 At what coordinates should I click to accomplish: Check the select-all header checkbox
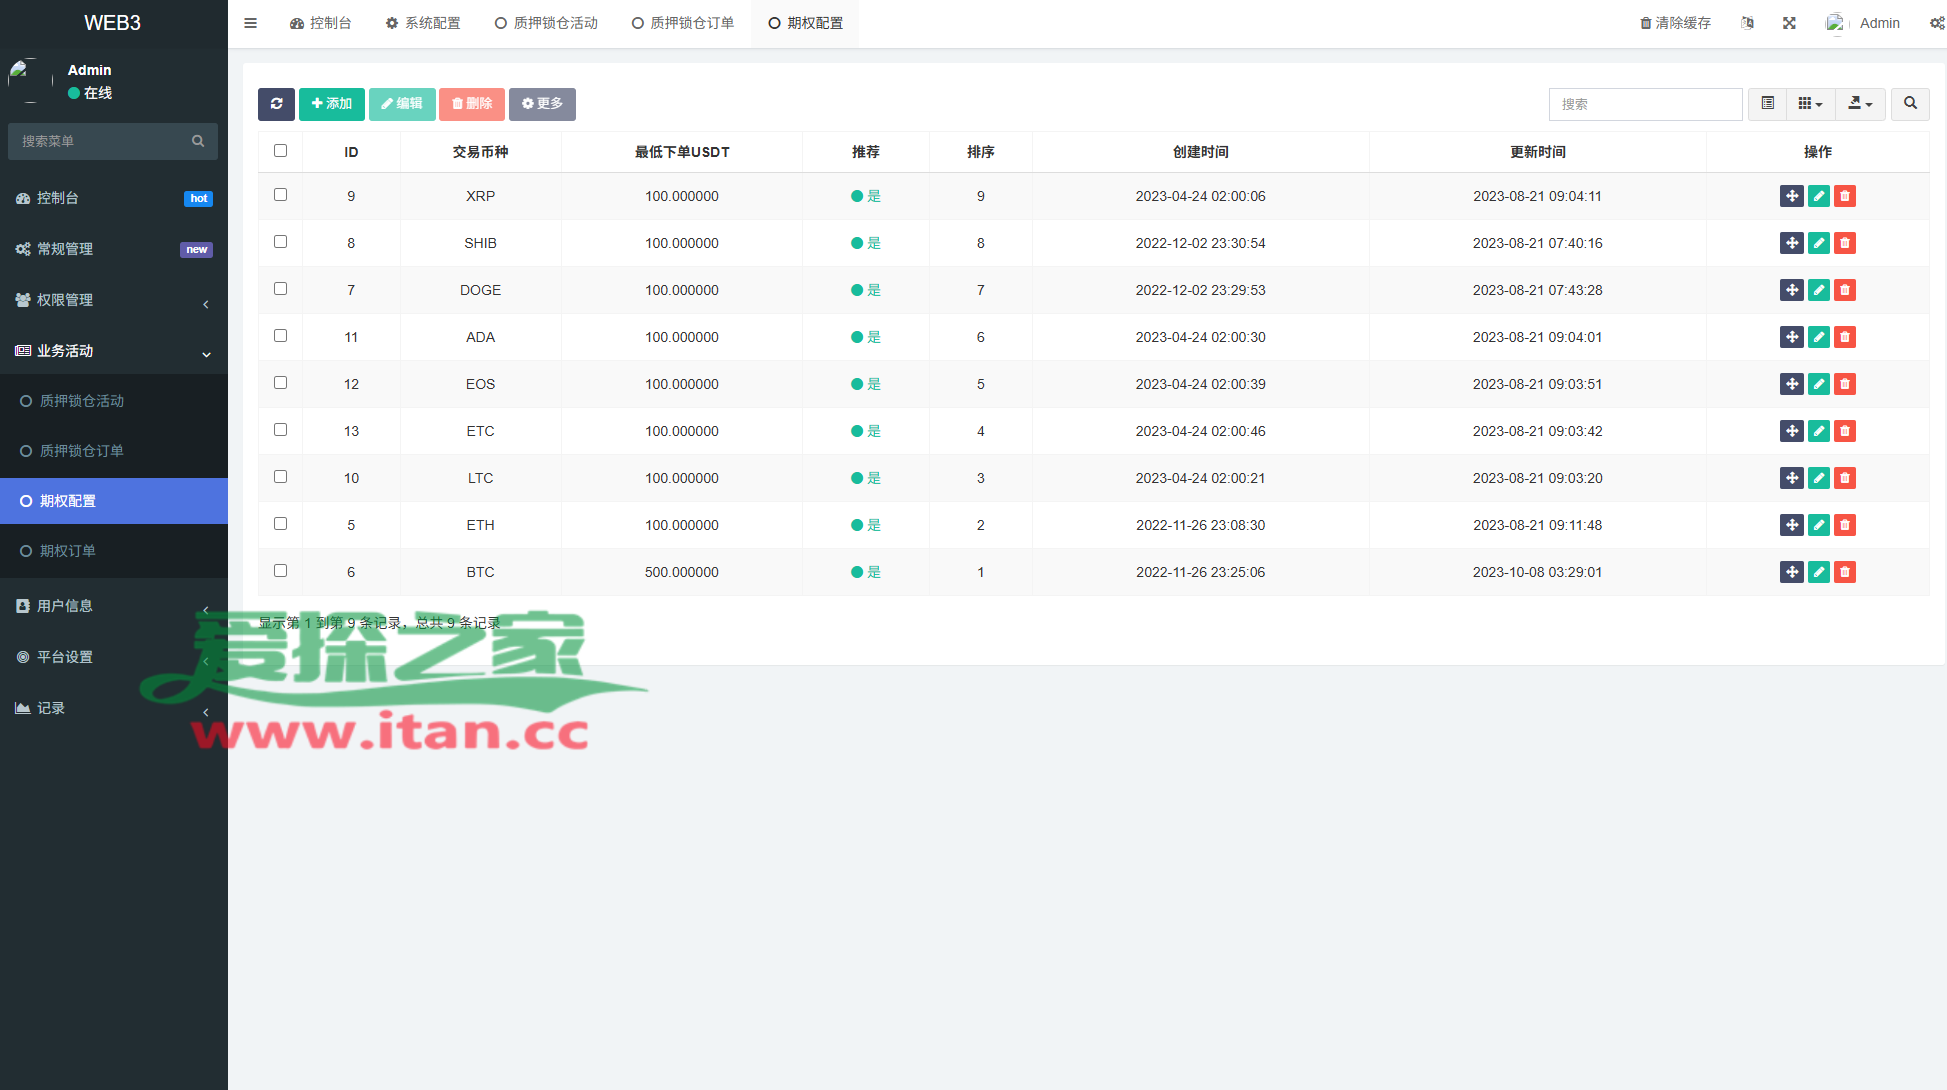pyautogui.click(x=280, y=151)
